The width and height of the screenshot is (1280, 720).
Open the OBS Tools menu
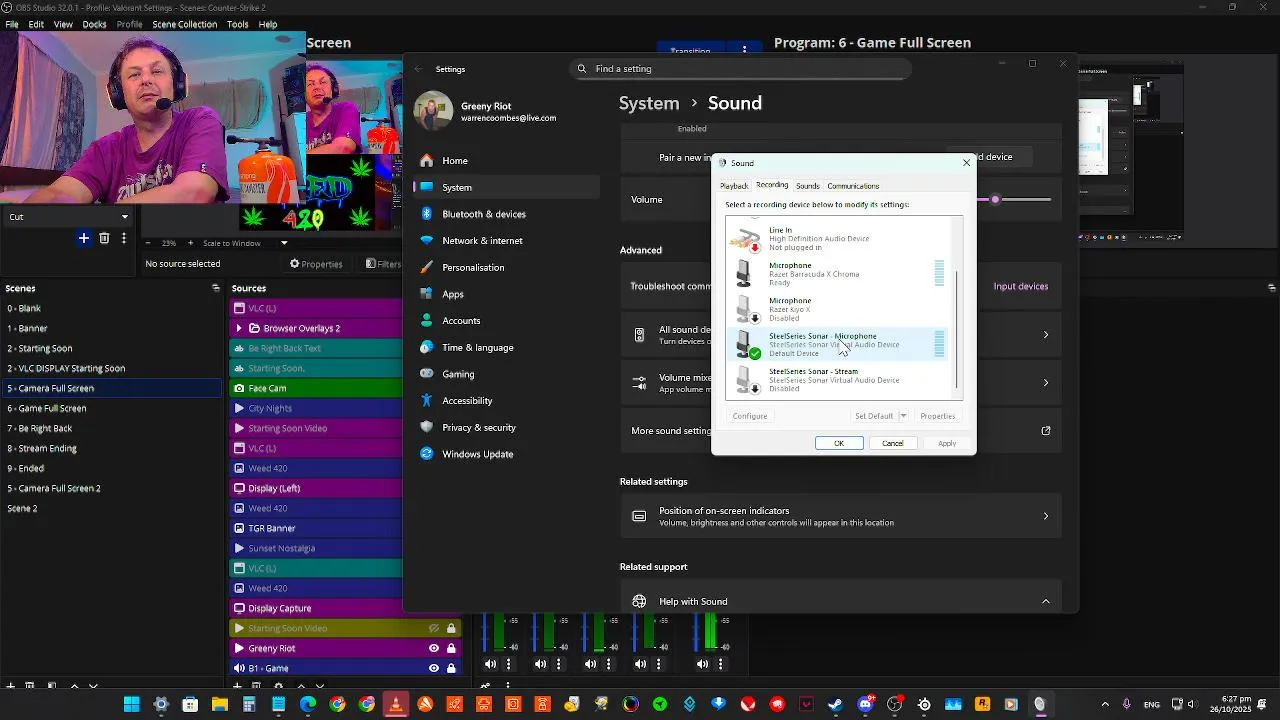click(238, 24)
